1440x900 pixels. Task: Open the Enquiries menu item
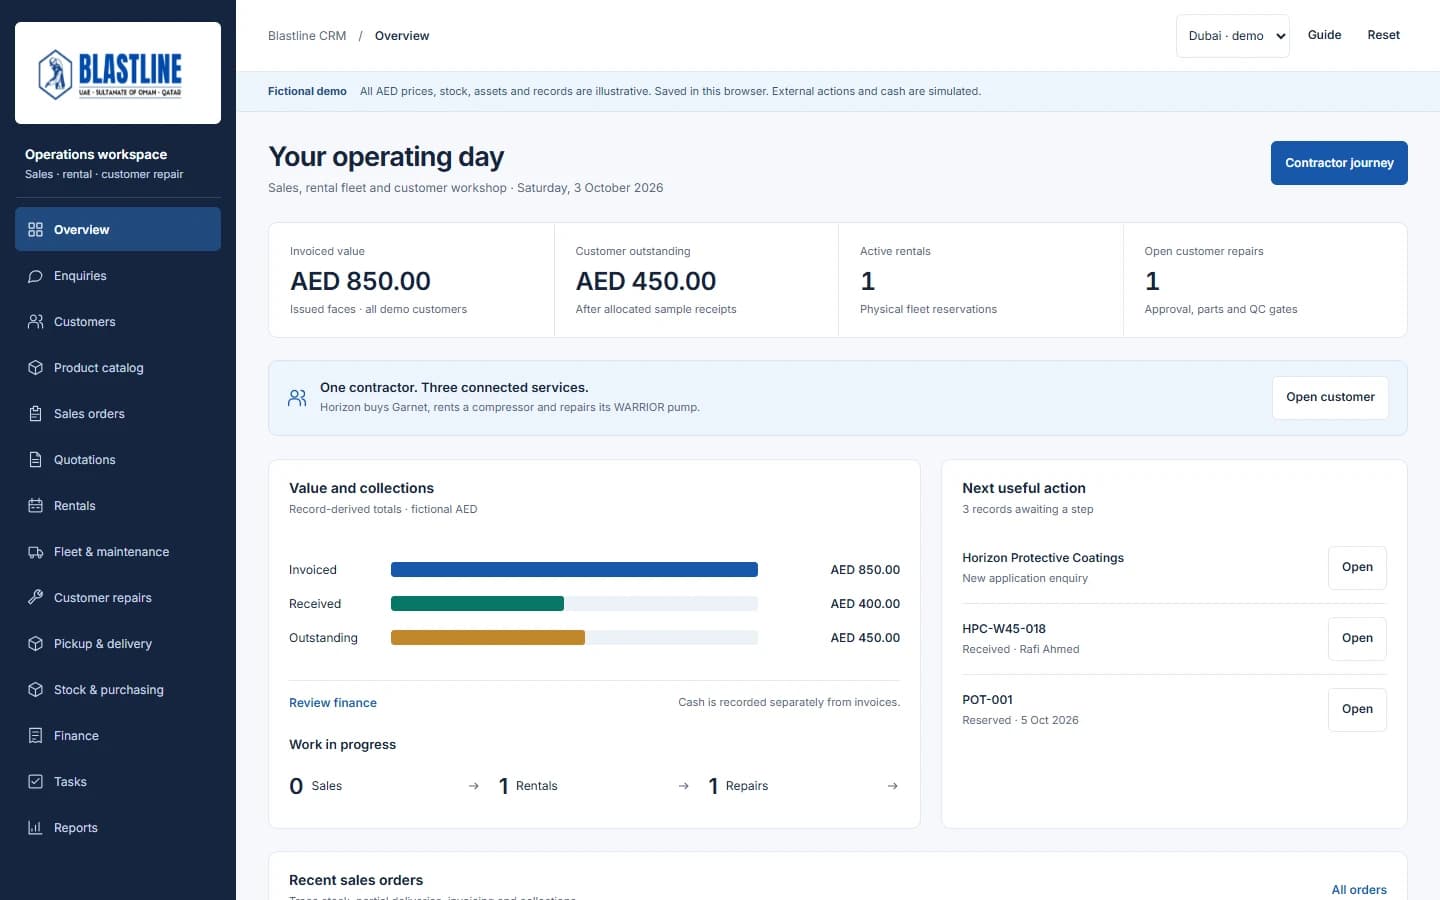pyautogui.click(x=118, y=276)
